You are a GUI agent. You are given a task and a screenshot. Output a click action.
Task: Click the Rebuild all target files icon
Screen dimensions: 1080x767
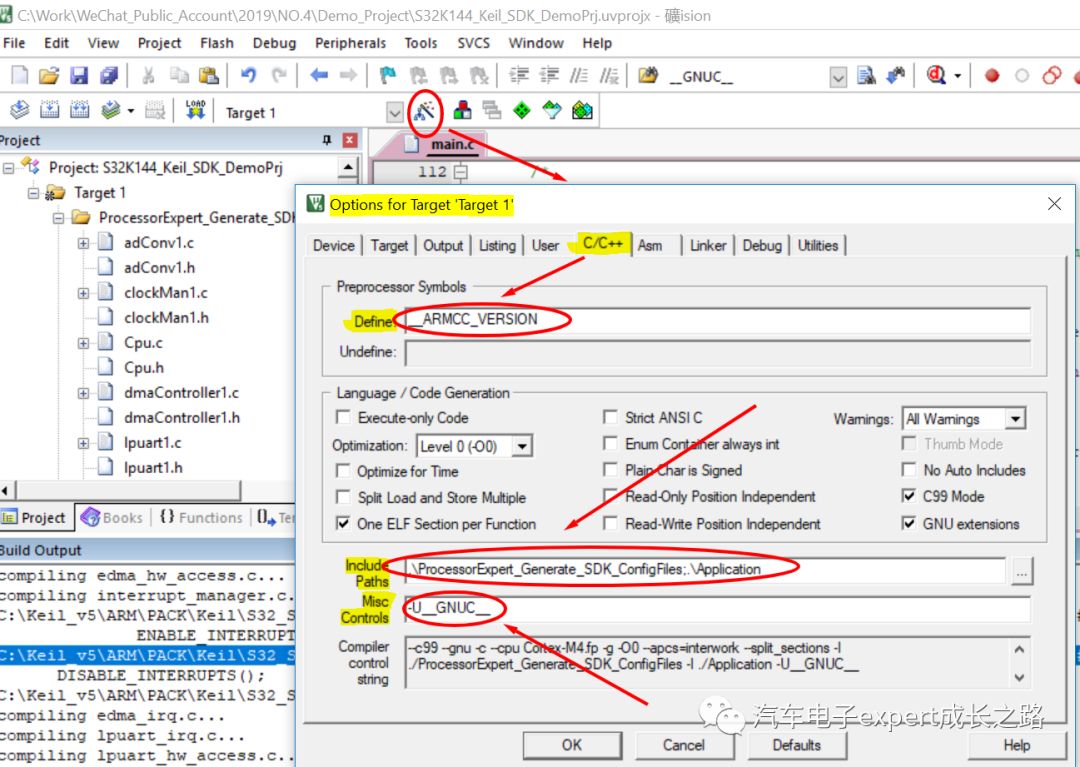(80, 110)
